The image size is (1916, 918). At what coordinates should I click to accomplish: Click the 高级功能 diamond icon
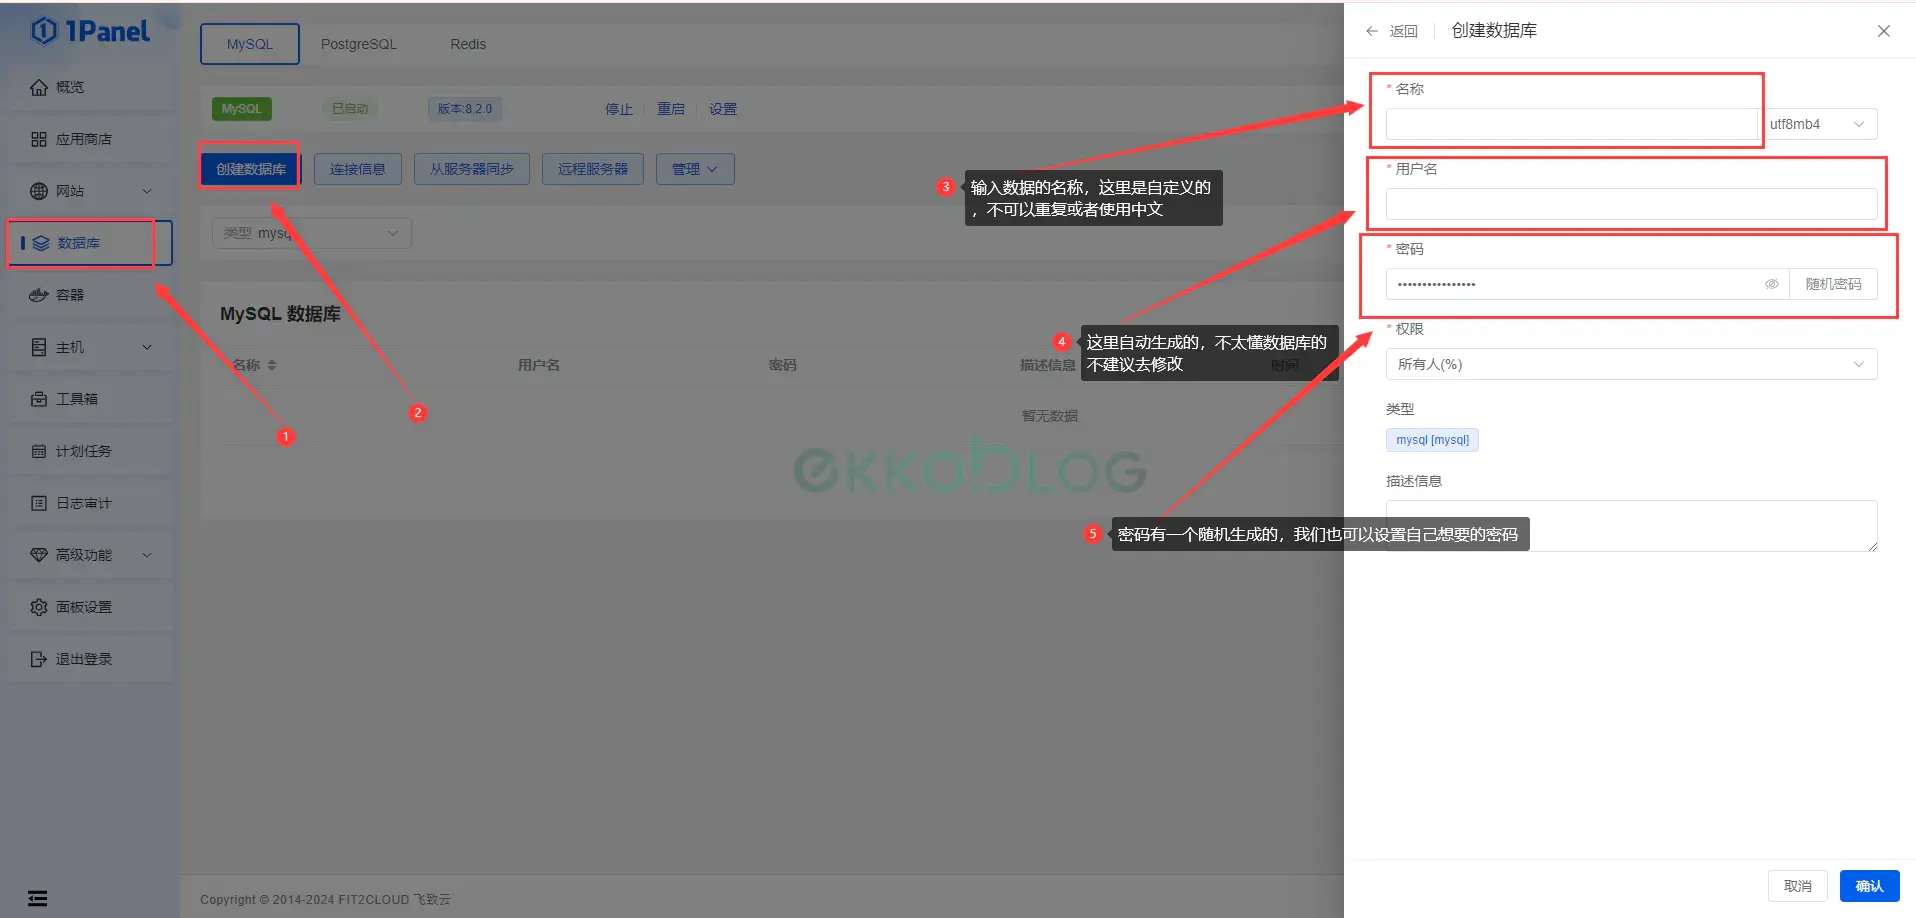[x=39, y=555]
